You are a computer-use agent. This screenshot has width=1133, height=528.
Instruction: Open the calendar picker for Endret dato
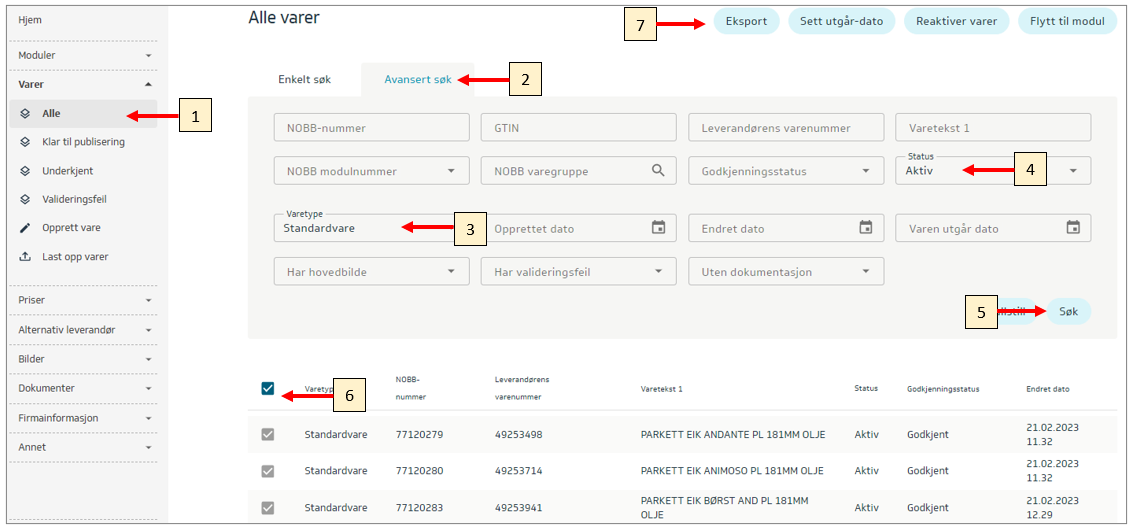click(866, 228)
